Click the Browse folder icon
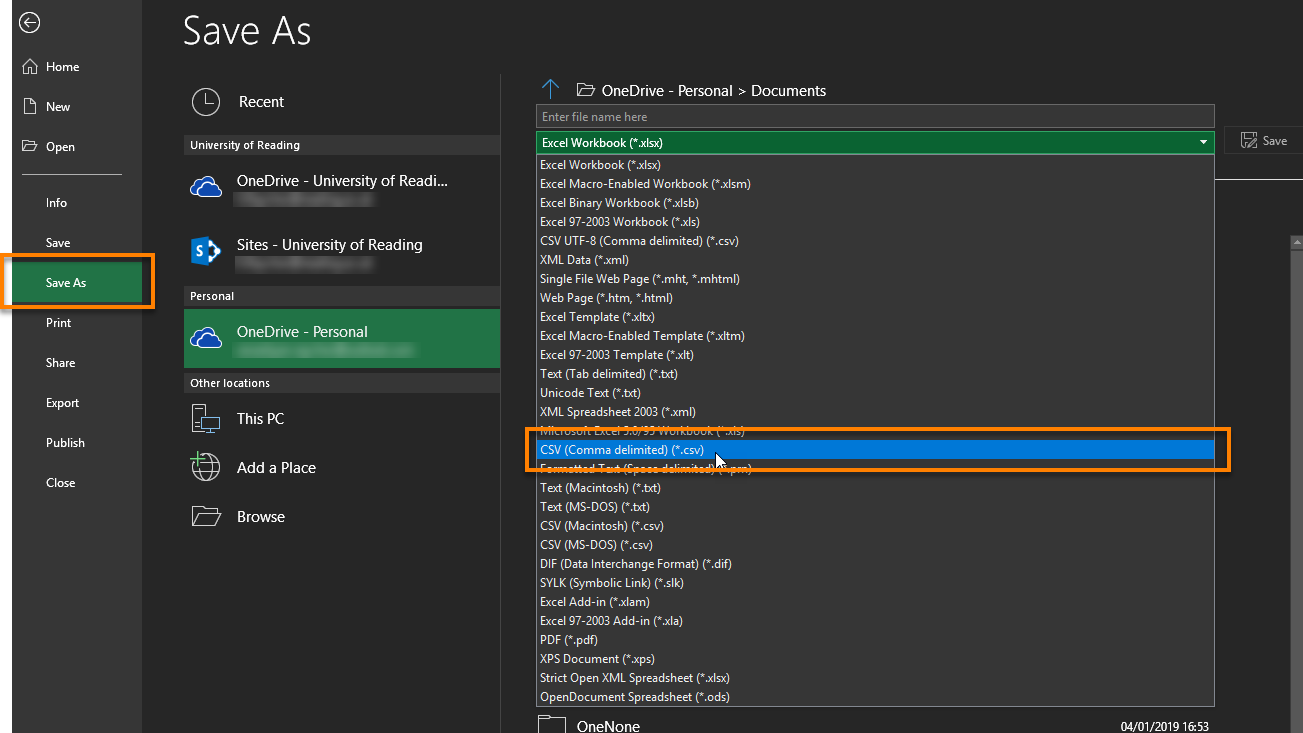Image resolution: width=1303 pixels, height=733 pixels. pos(206,517)
